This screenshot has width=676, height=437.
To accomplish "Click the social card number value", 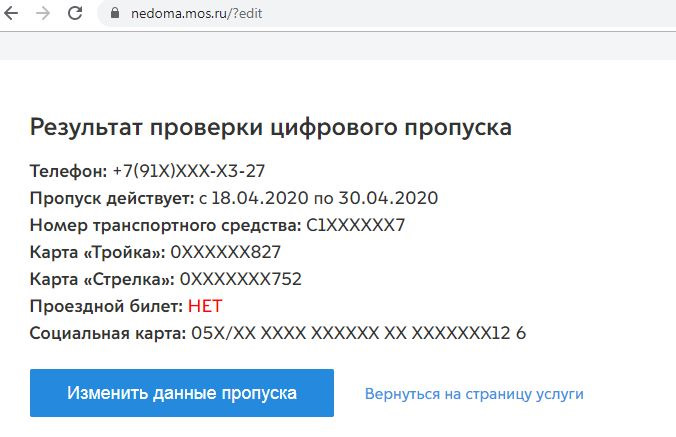I will [x=358, y=333].
